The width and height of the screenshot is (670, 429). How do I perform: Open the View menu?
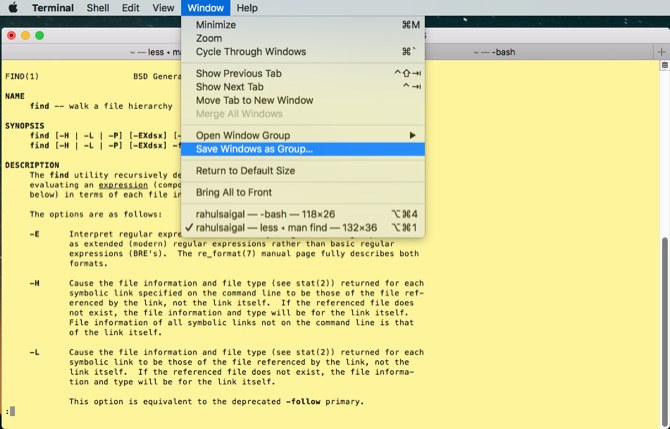click(x=163, y=8)
